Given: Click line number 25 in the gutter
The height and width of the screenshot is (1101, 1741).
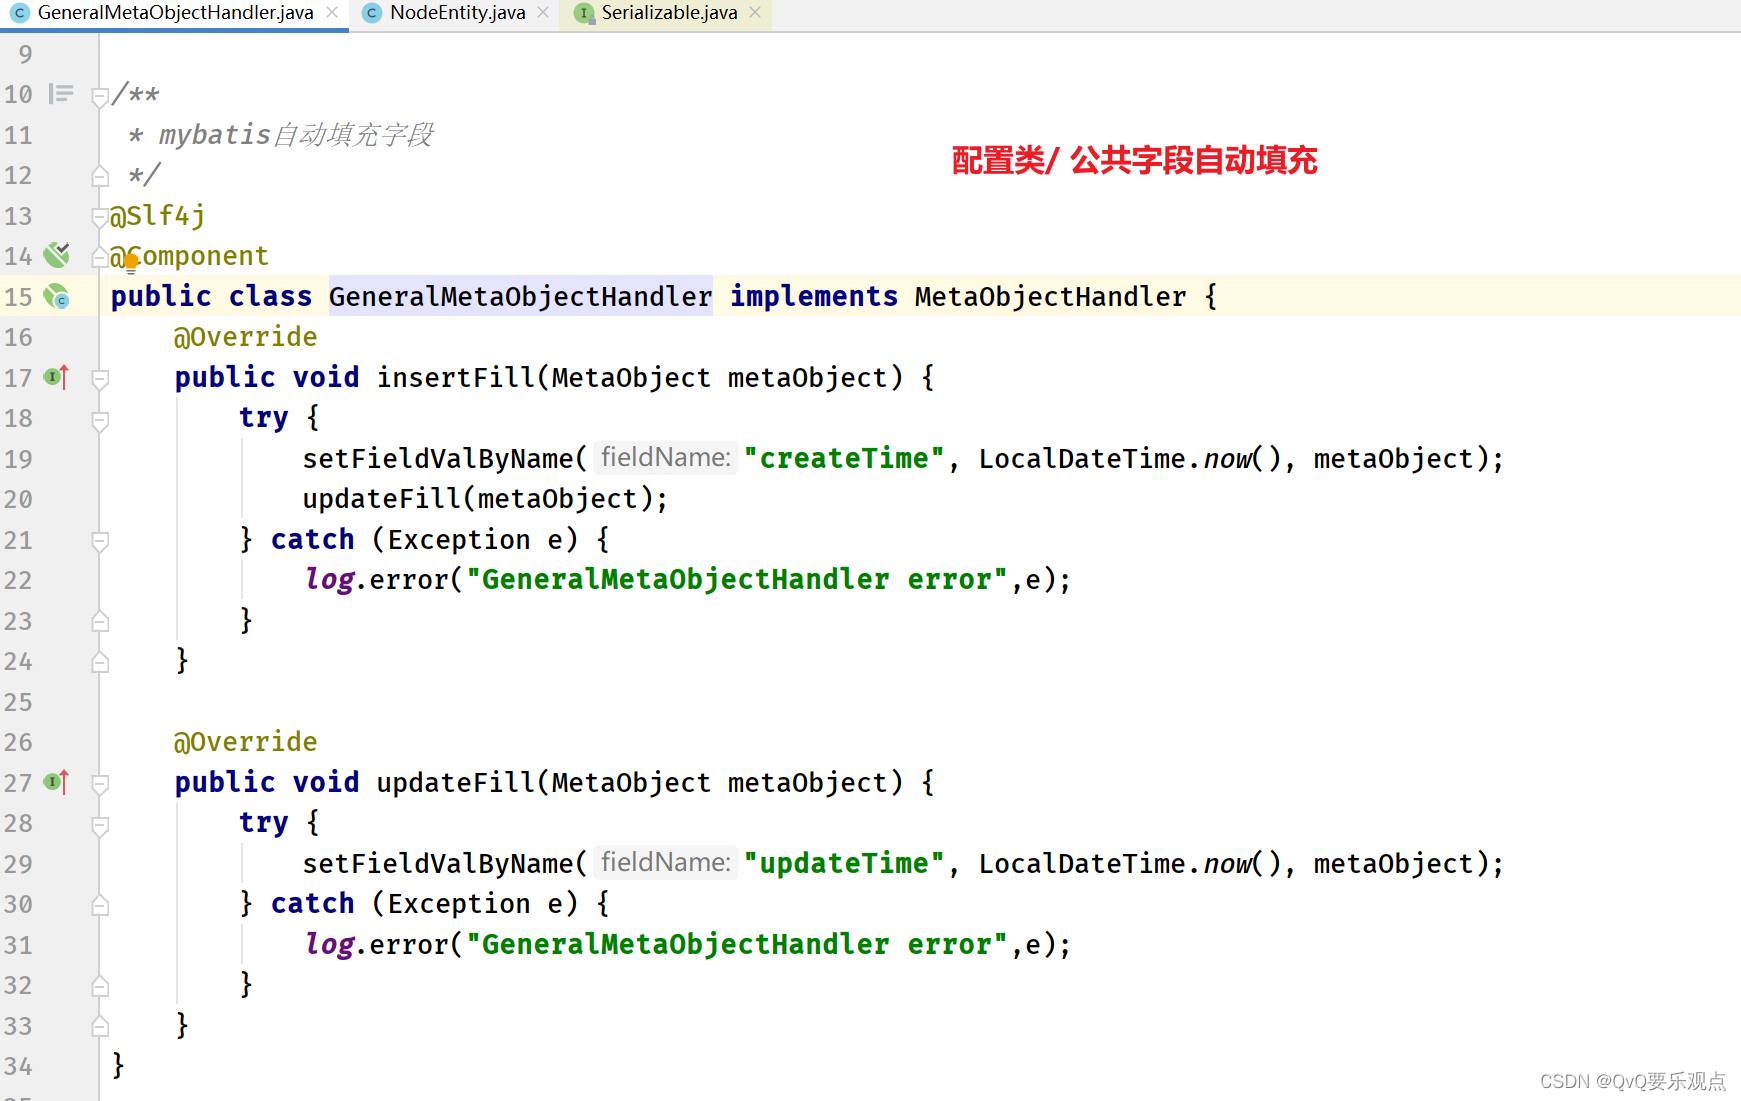Looking at the screenshot, I should coord(18,702).
